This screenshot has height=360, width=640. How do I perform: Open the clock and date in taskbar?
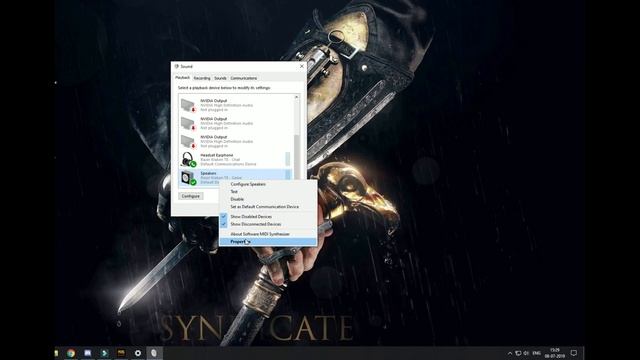click(x=554, y=353)
